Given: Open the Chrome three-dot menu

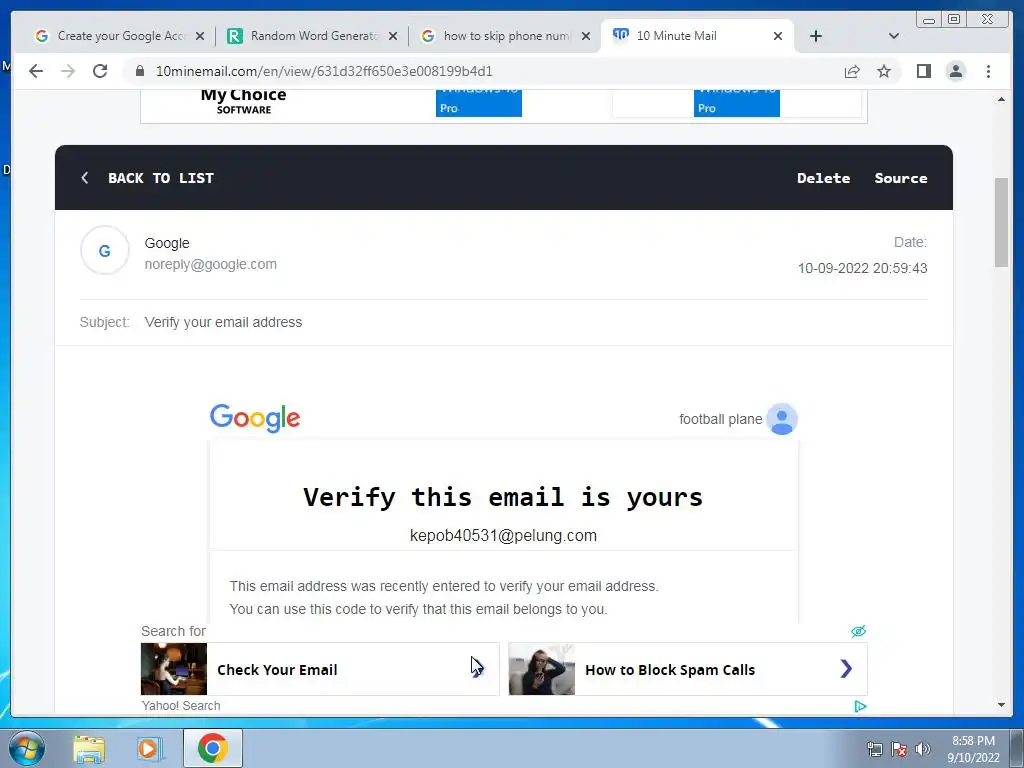Looking at the screenshot, I should coord(988,71).
